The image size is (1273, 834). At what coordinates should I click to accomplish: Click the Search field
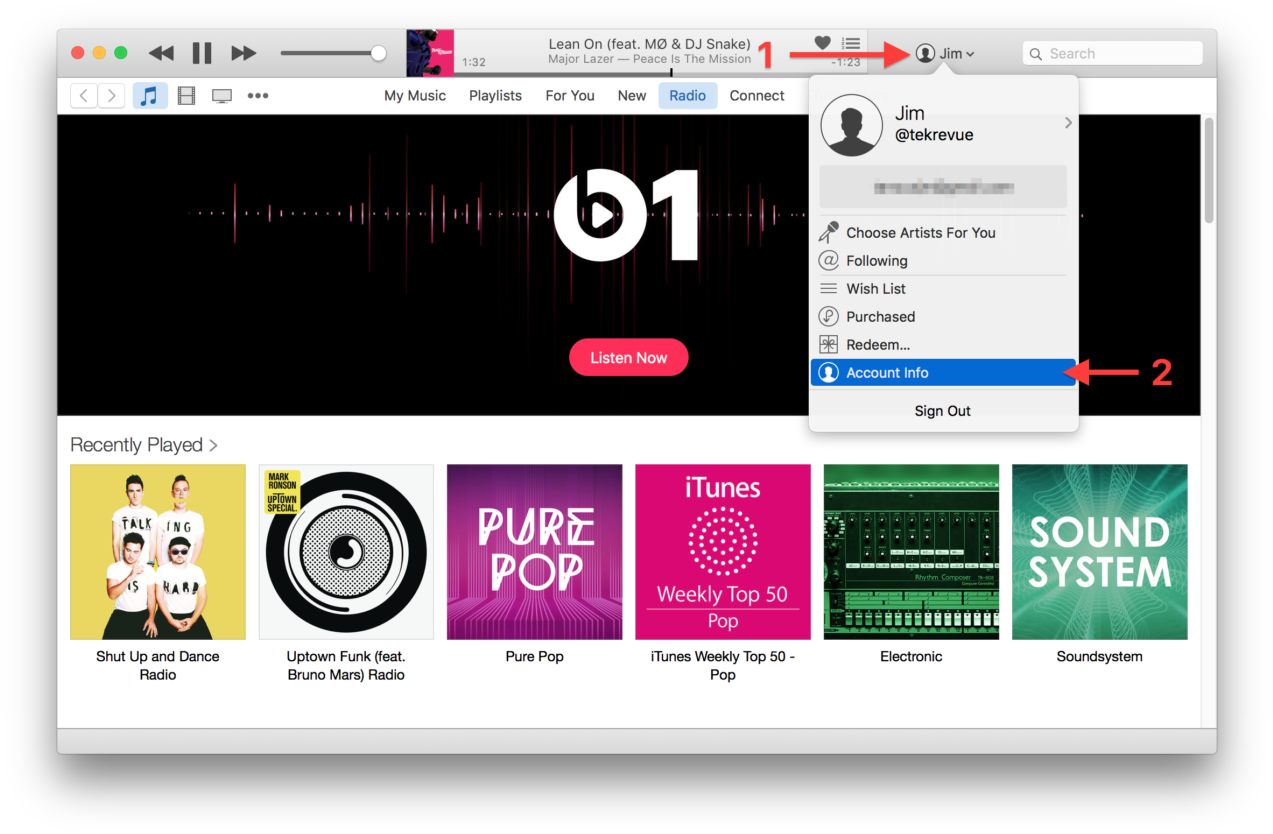1112,53
